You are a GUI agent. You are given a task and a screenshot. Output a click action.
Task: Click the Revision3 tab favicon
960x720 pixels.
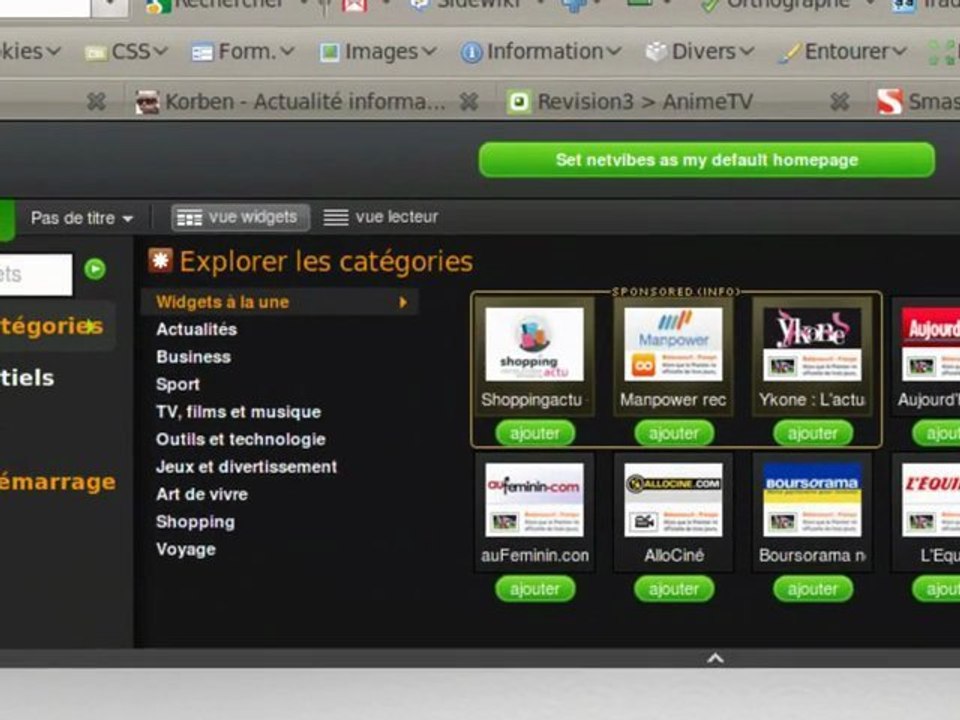(x=519, y=102)
